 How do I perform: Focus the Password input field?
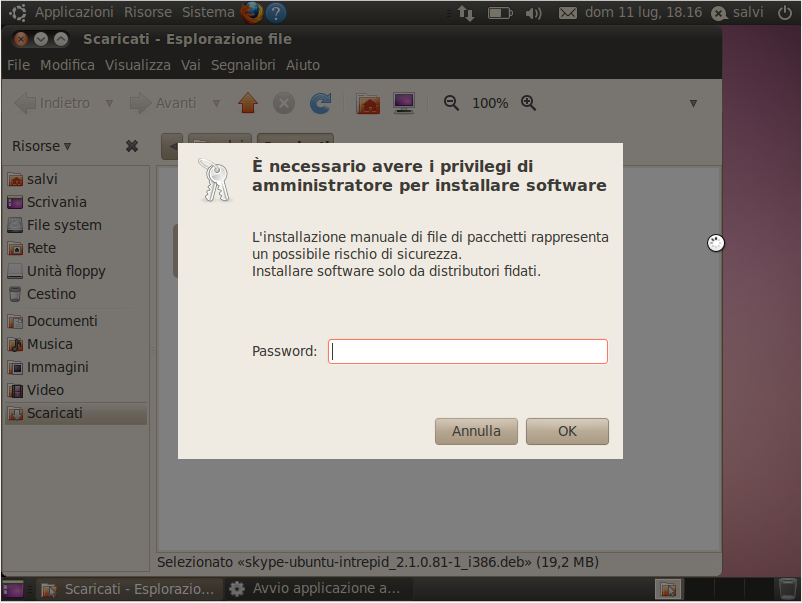coord(467,351)
